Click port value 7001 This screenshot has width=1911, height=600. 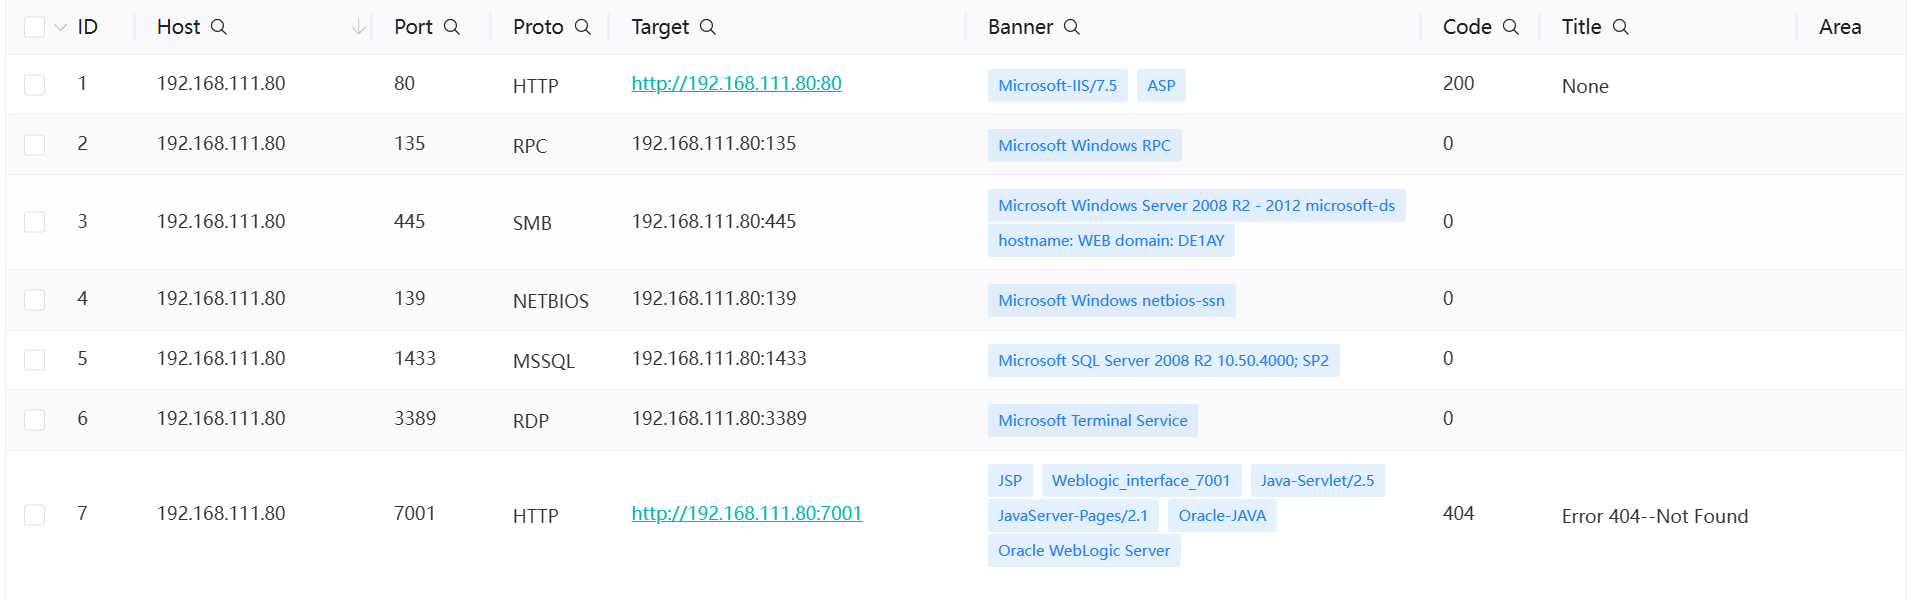click(x=414, y=514)
